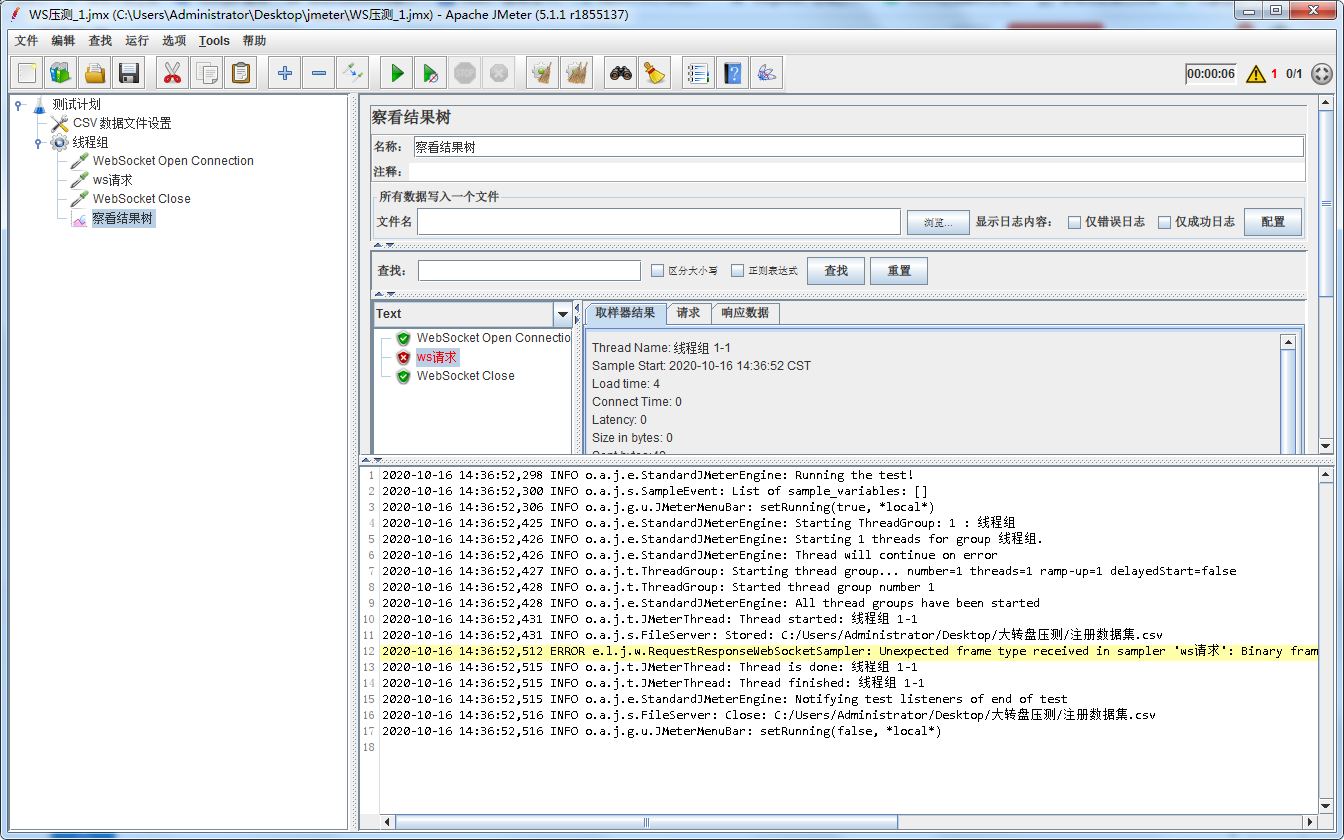Viewport: 1344px width, 840px height.
Task: Click the Clear results broom icon
Action: pyautogui.click(x=543, y=73)
